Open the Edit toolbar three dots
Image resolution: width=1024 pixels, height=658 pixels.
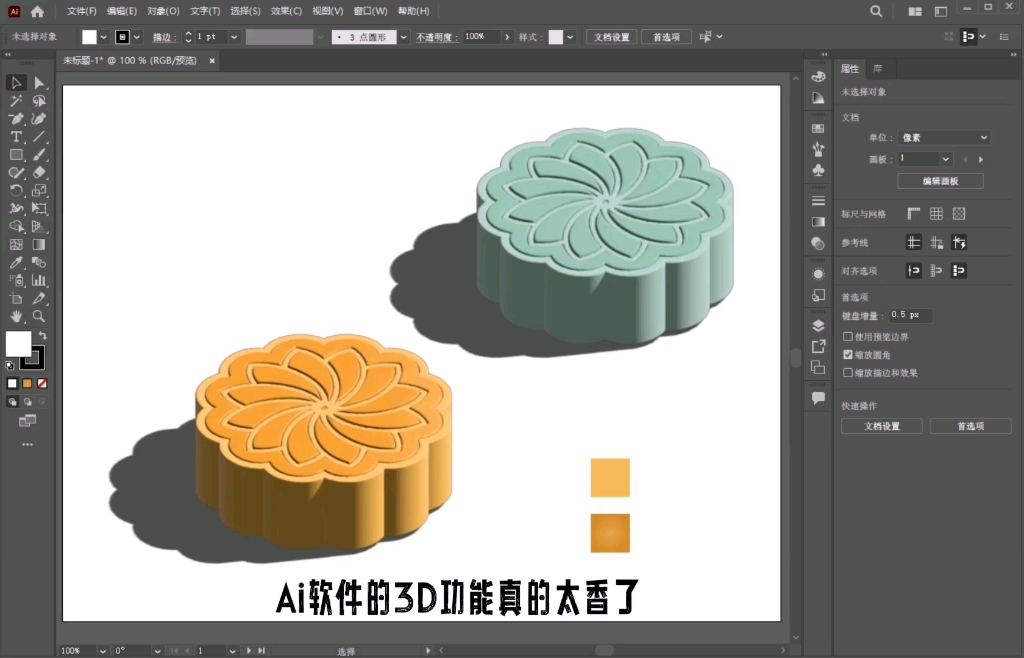point(27,445)
